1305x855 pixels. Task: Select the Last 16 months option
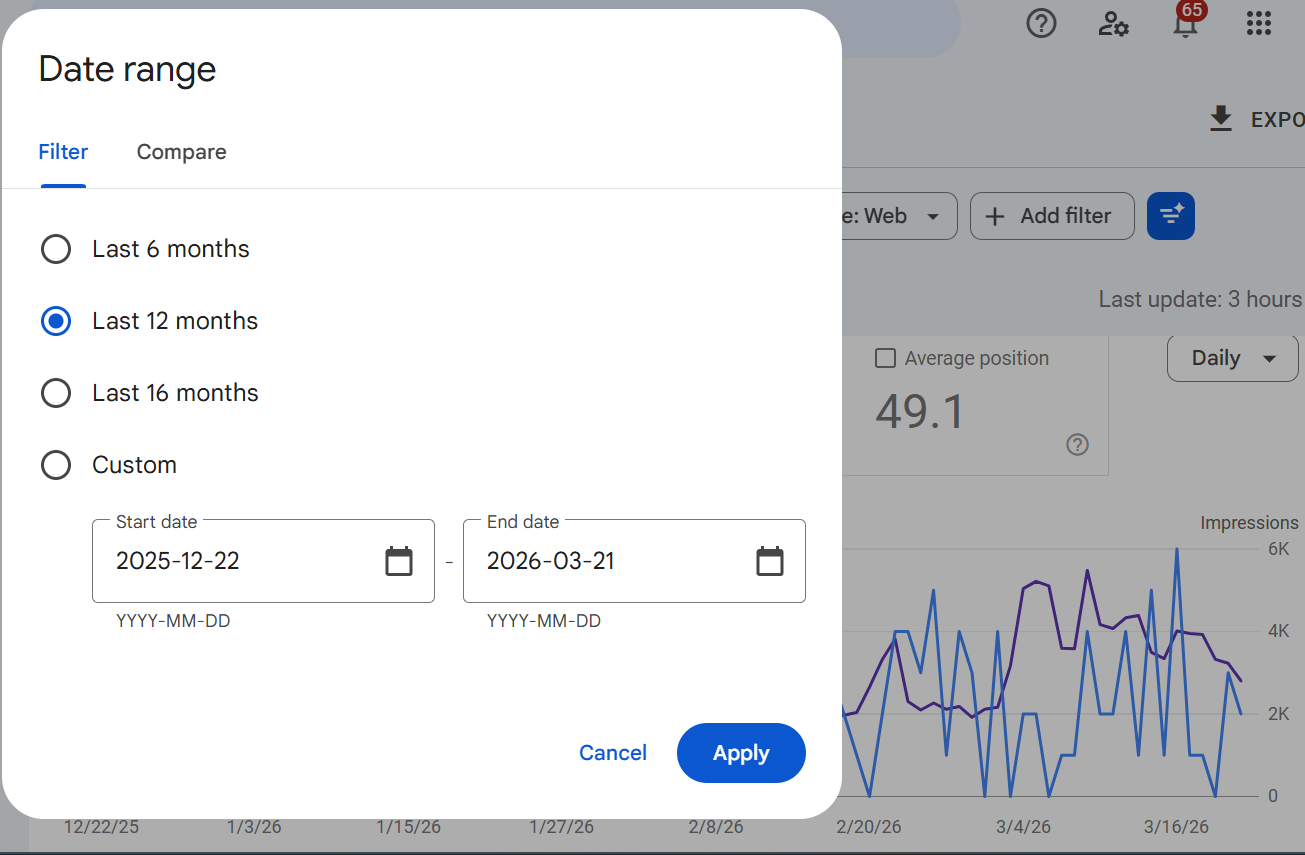[x=56, y=392]
